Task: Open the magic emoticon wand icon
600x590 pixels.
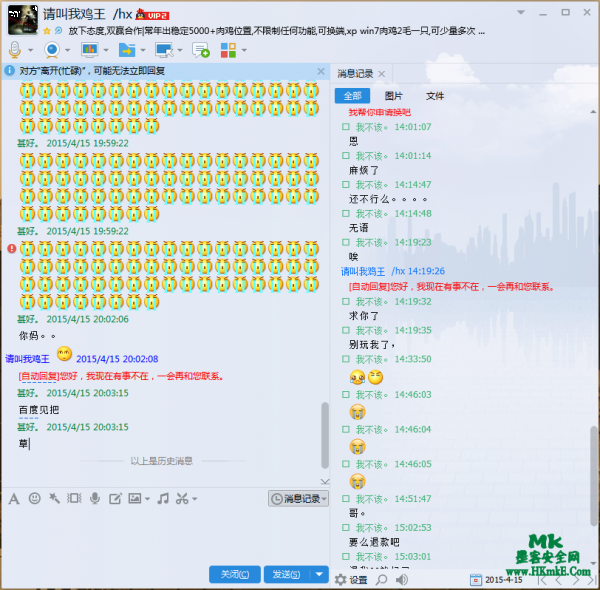Action: pos(54,499)
